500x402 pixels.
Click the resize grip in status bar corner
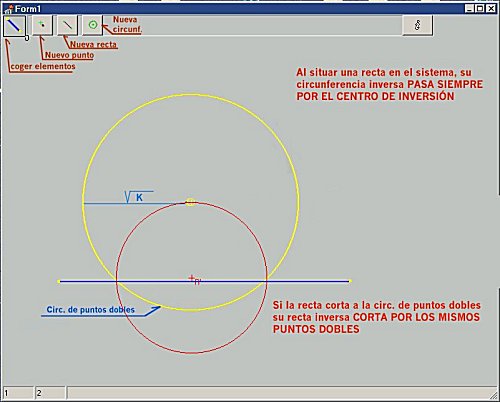pos(493,395)
